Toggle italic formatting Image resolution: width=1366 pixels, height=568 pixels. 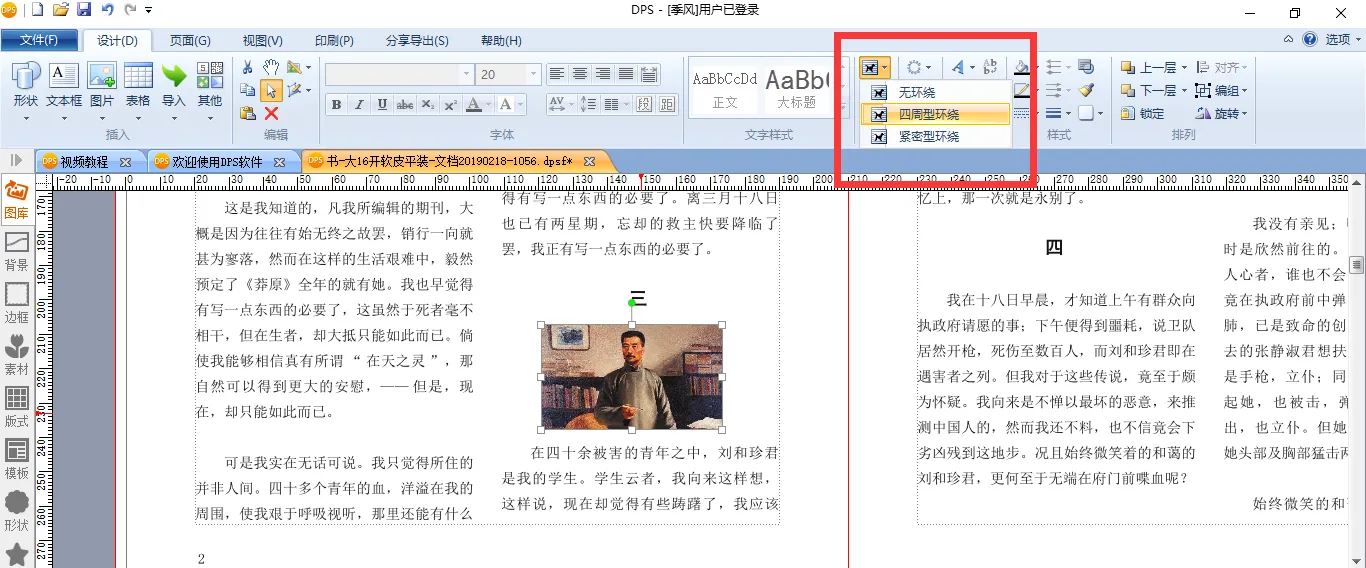[x=359, y=105]
